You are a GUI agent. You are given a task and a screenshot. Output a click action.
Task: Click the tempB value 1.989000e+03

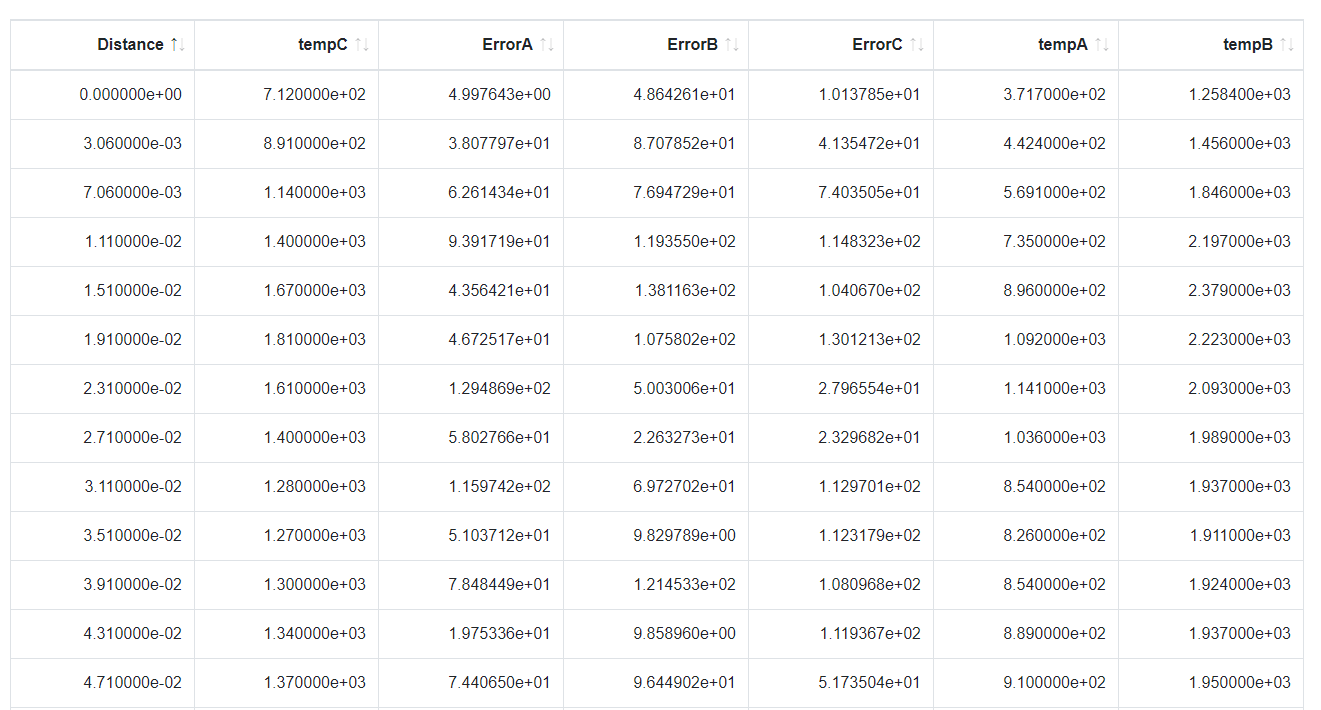tap(1240, 438)
